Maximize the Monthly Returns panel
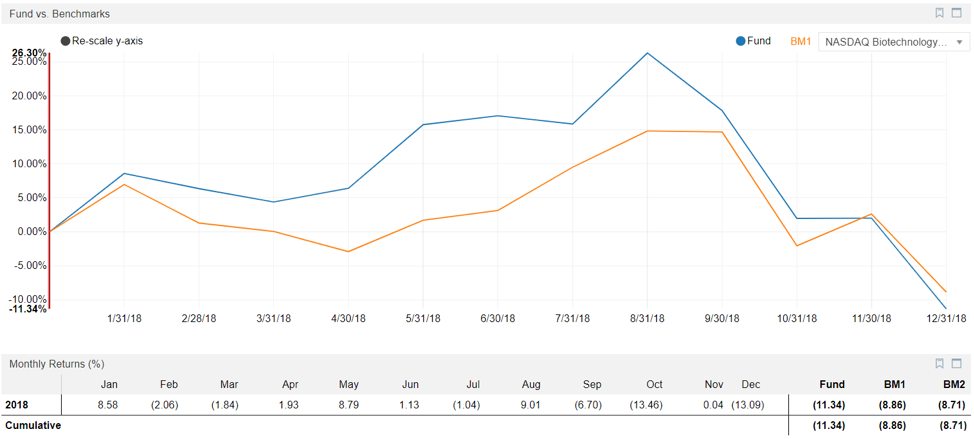 pos(957,364)
